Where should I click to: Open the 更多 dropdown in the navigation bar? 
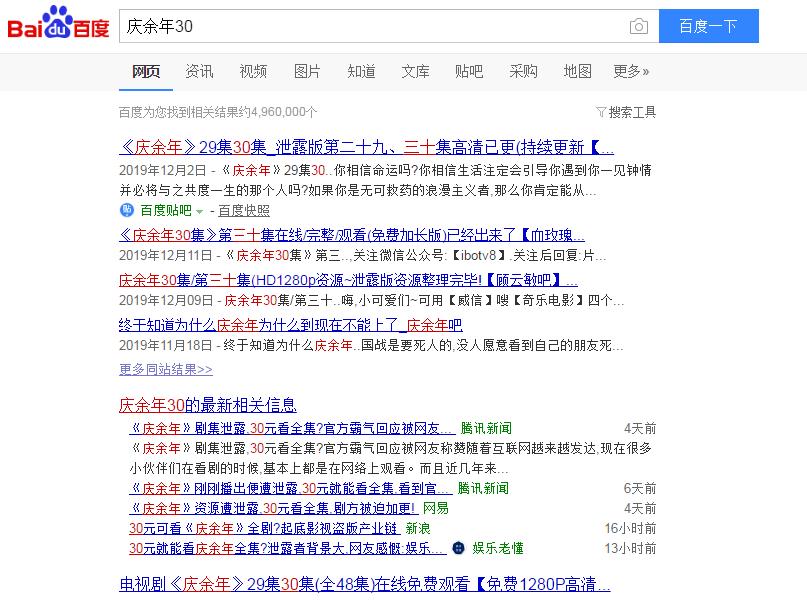point(631,72)
